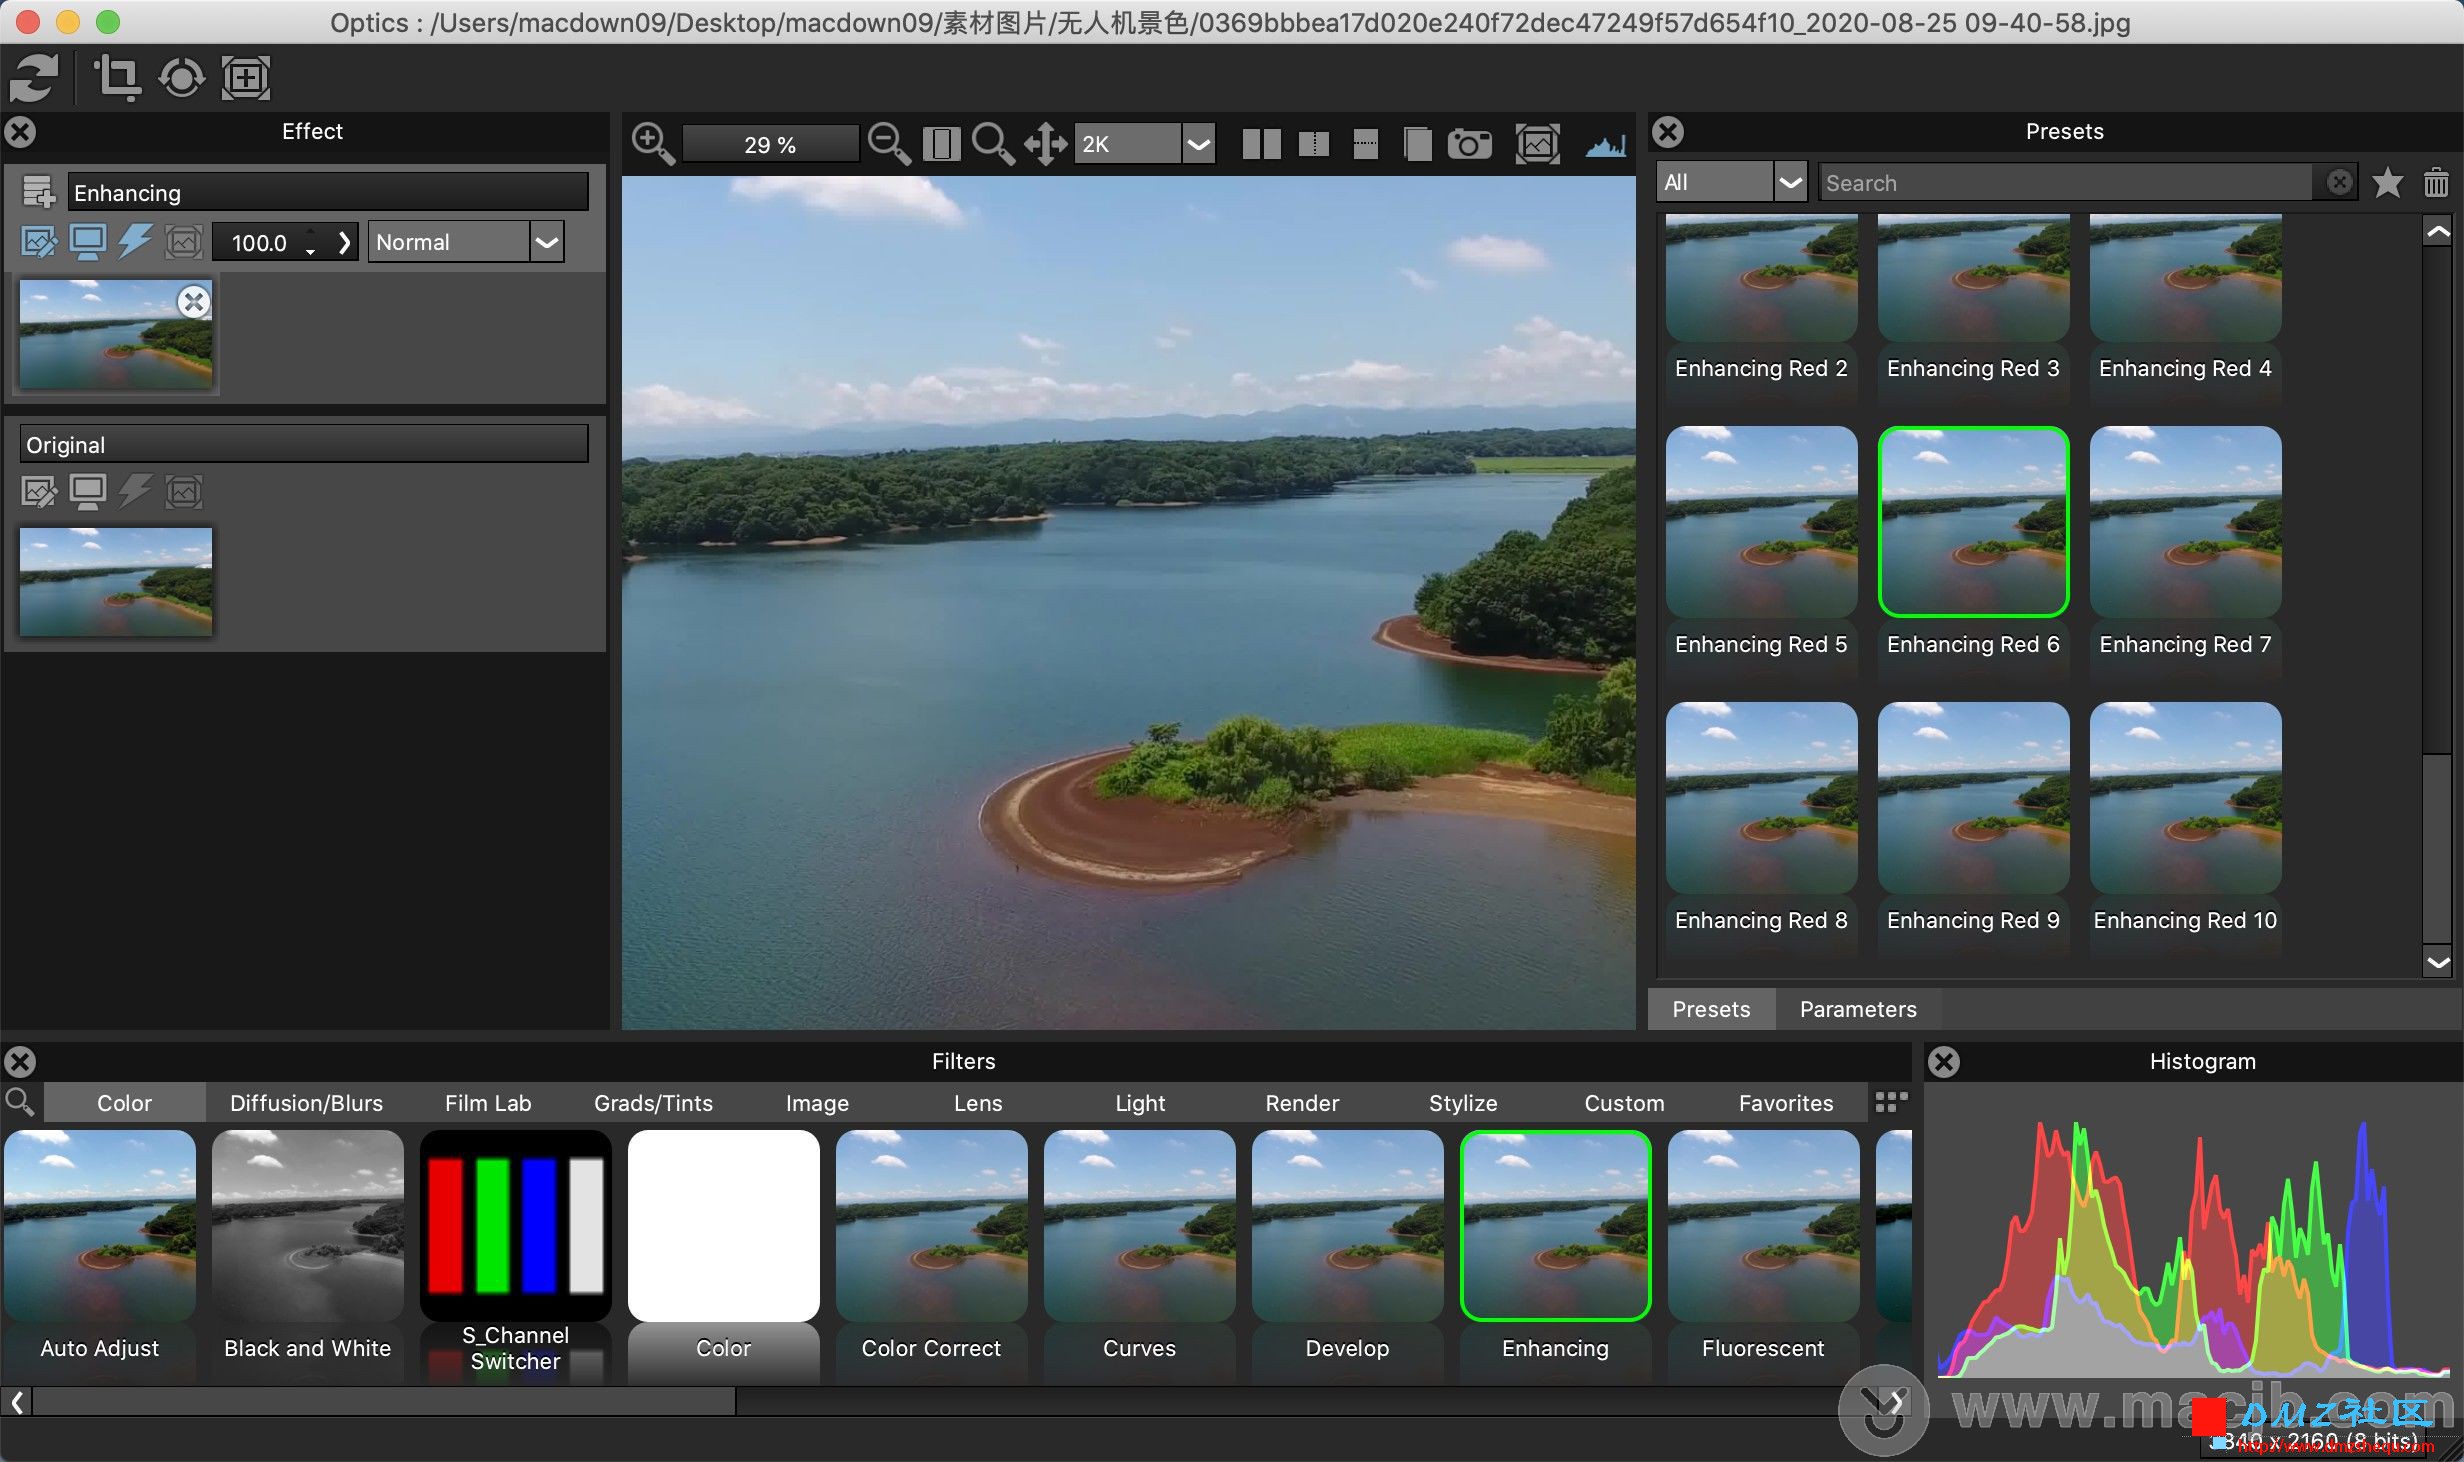Click the add-frame plus icon in top toolbar
Screen dimensions: 2464x1462
click(245, 78)
